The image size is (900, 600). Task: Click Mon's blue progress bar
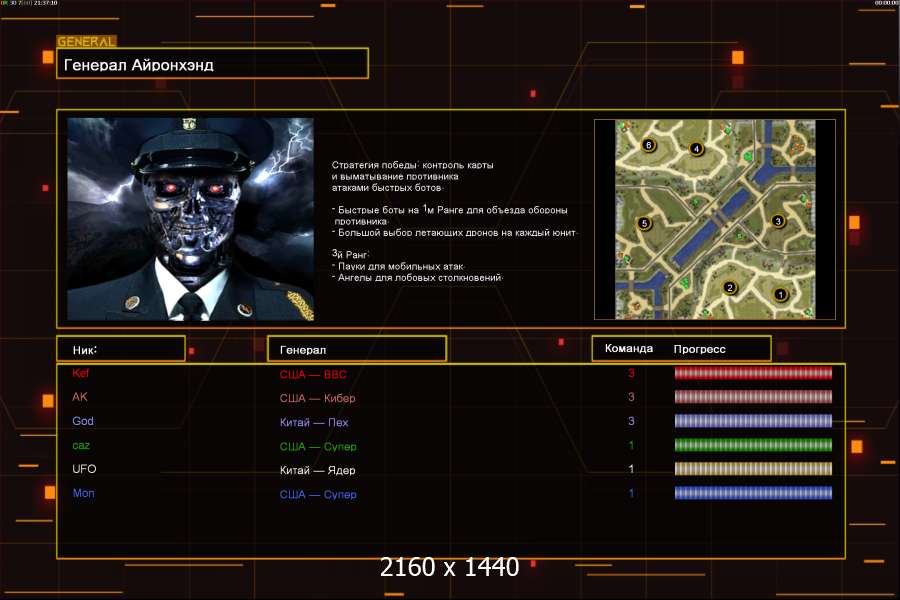point(753,493)
